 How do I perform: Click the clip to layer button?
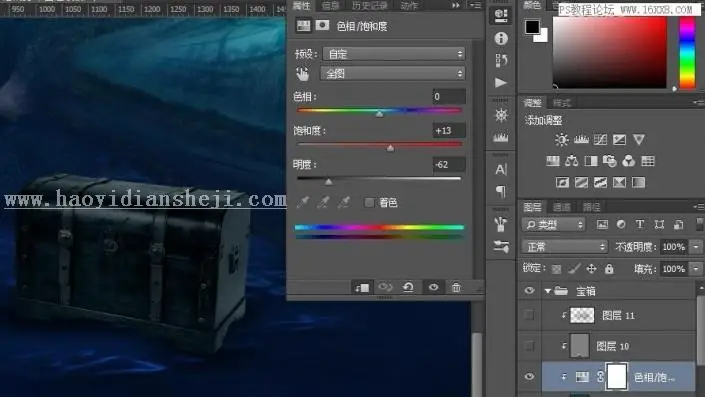pos(362,287)
